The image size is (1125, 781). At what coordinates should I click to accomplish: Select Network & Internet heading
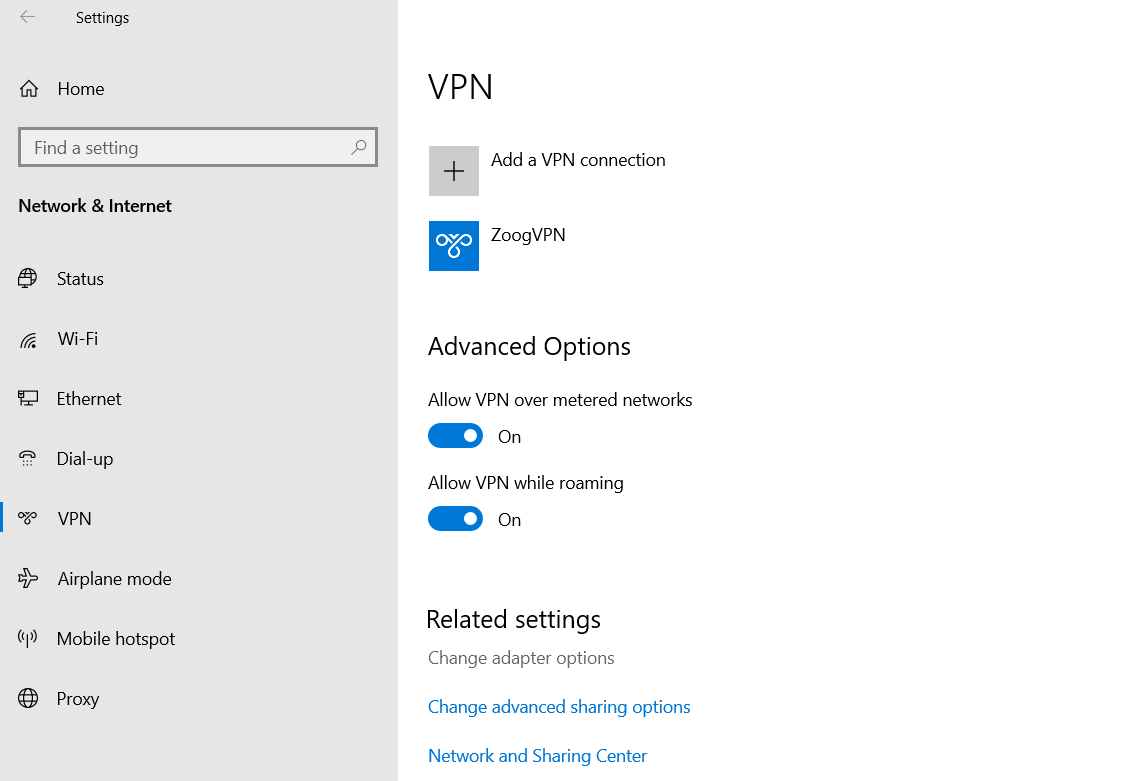(95, 206)
